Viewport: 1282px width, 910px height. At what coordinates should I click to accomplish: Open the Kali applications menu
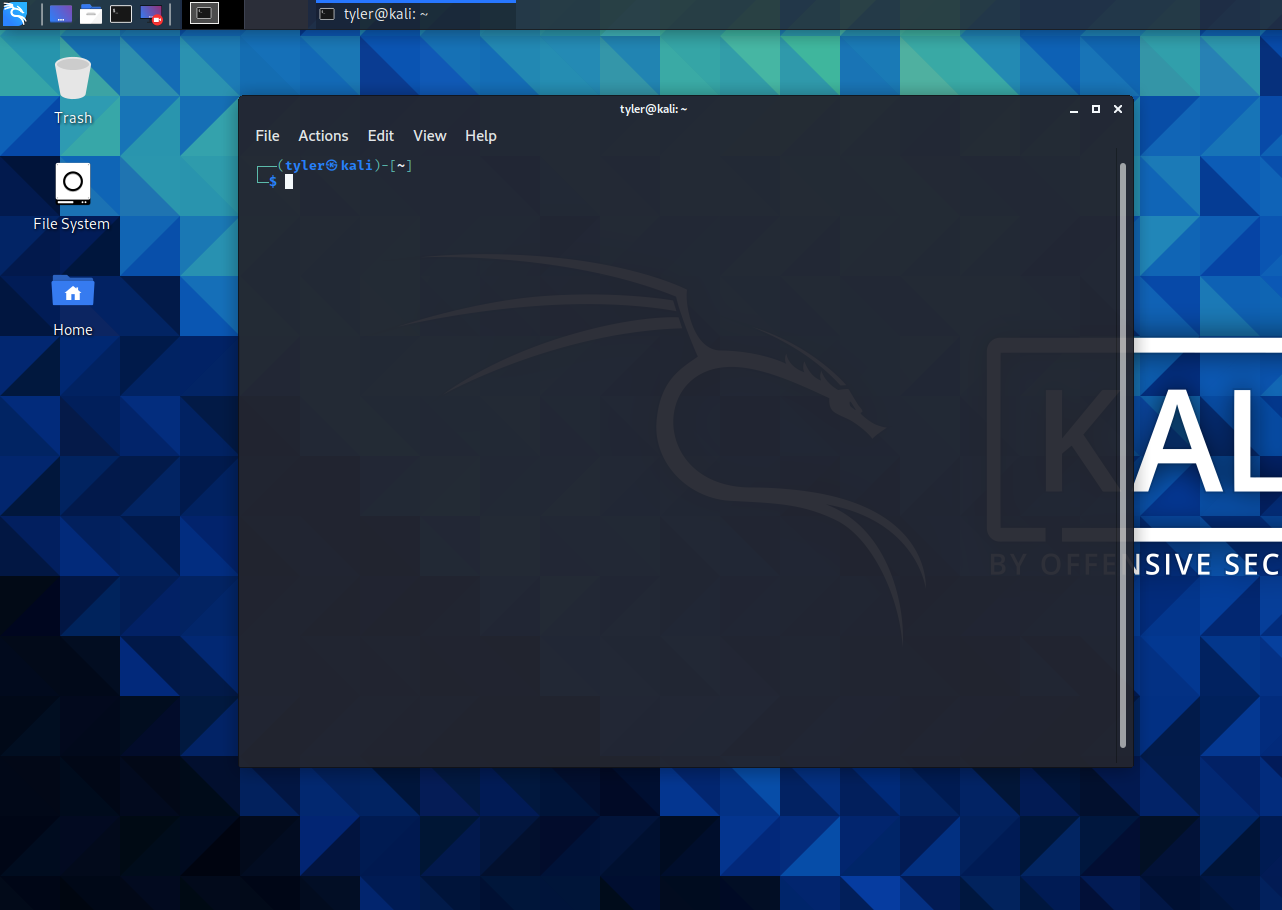pos(16,14)
